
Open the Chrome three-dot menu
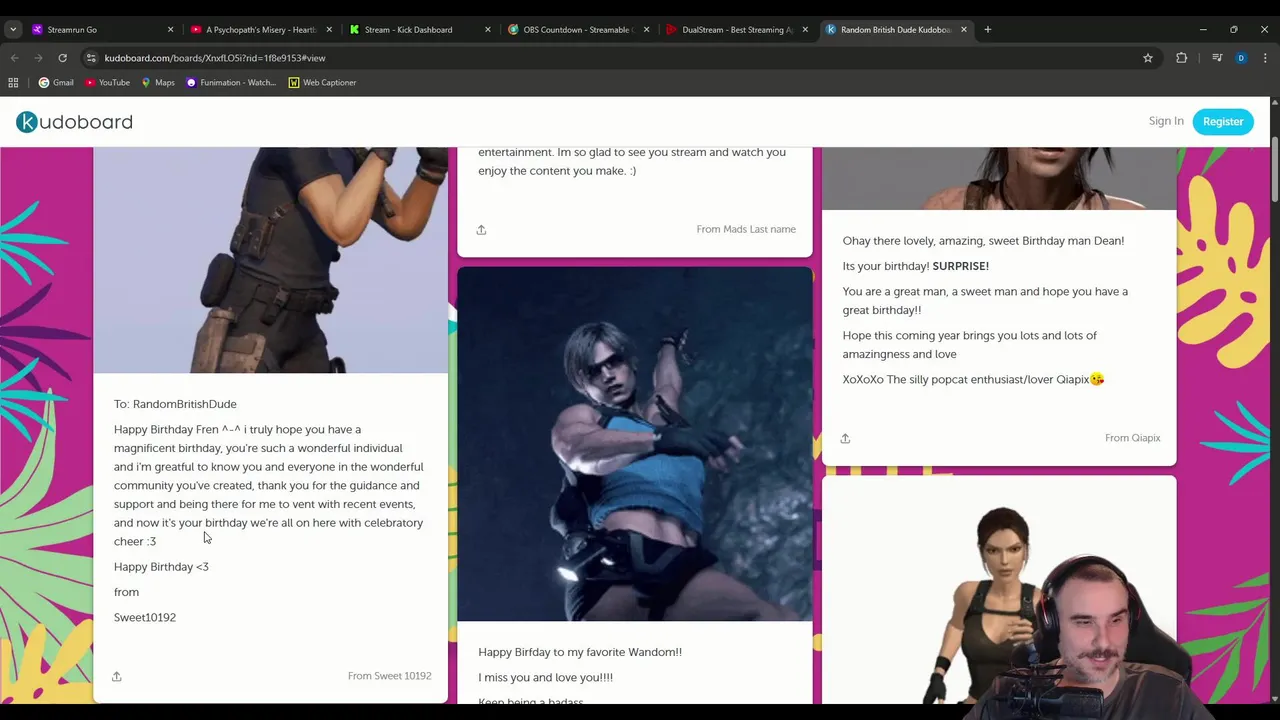[1265, 58]
